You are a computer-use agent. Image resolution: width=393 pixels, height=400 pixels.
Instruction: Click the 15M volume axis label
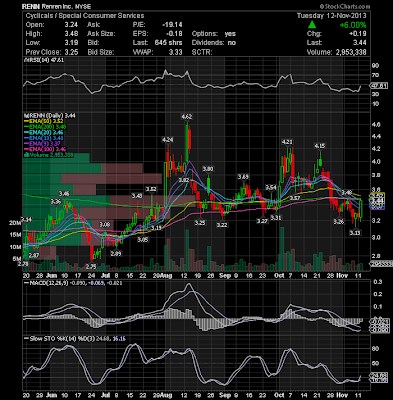[15, 235]
